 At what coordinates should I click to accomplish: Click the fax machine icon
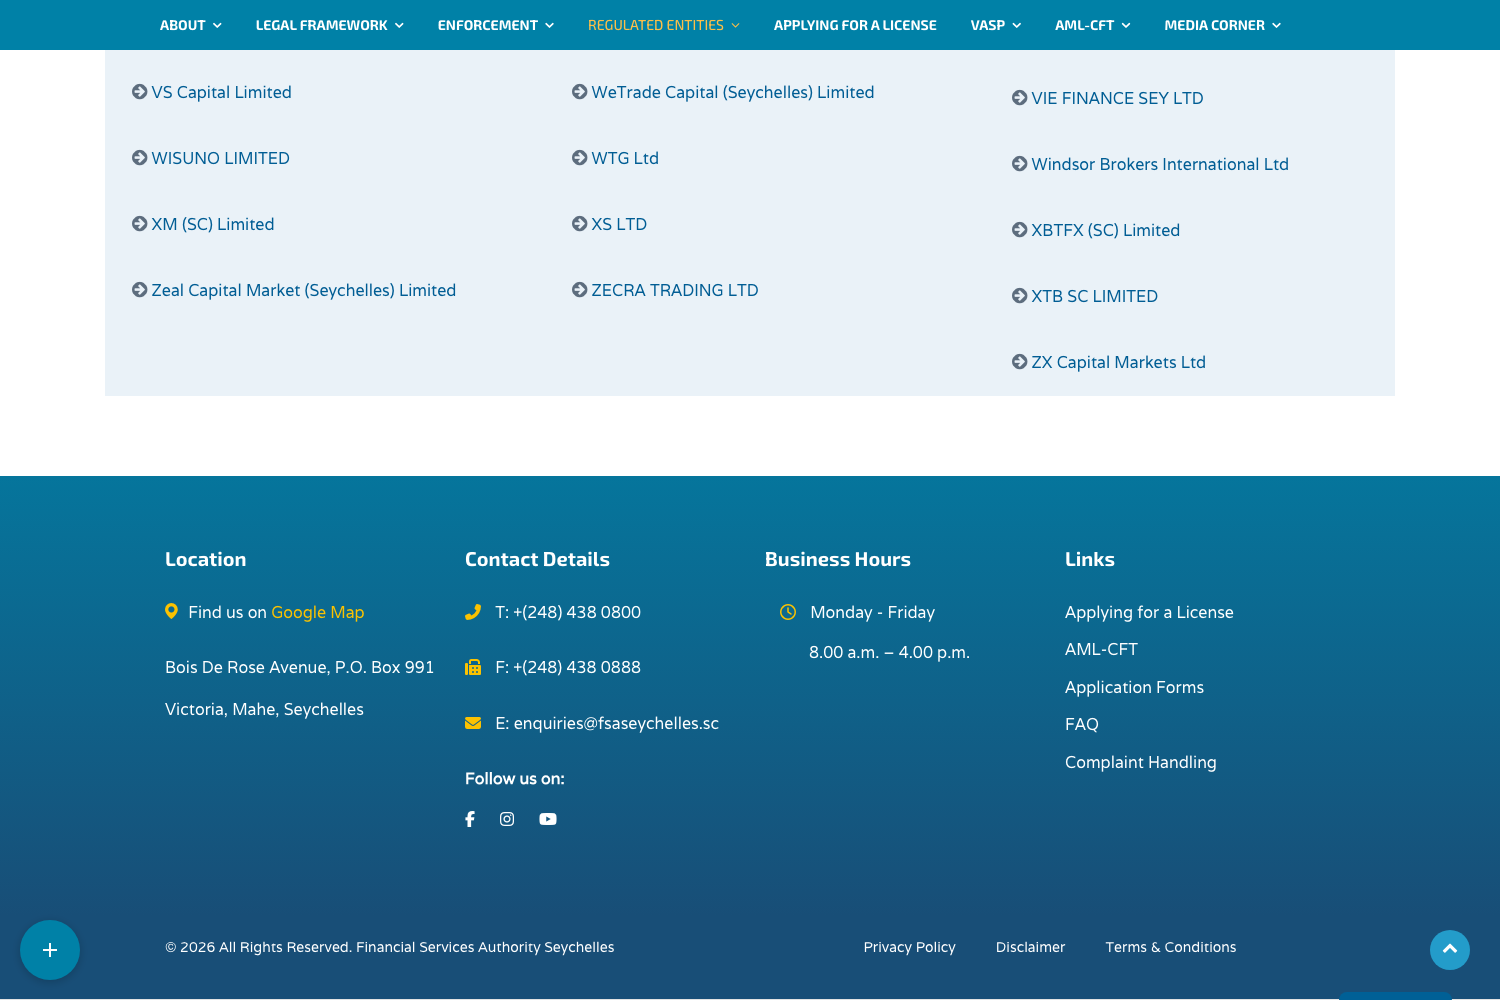473,667
